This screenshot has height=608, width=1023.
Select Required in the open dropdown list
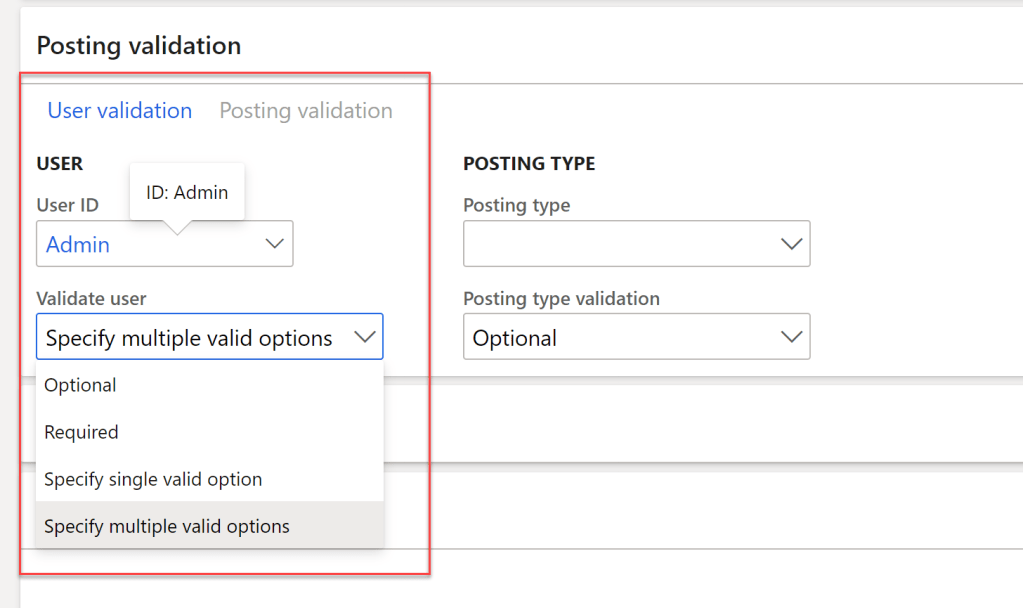81,432
